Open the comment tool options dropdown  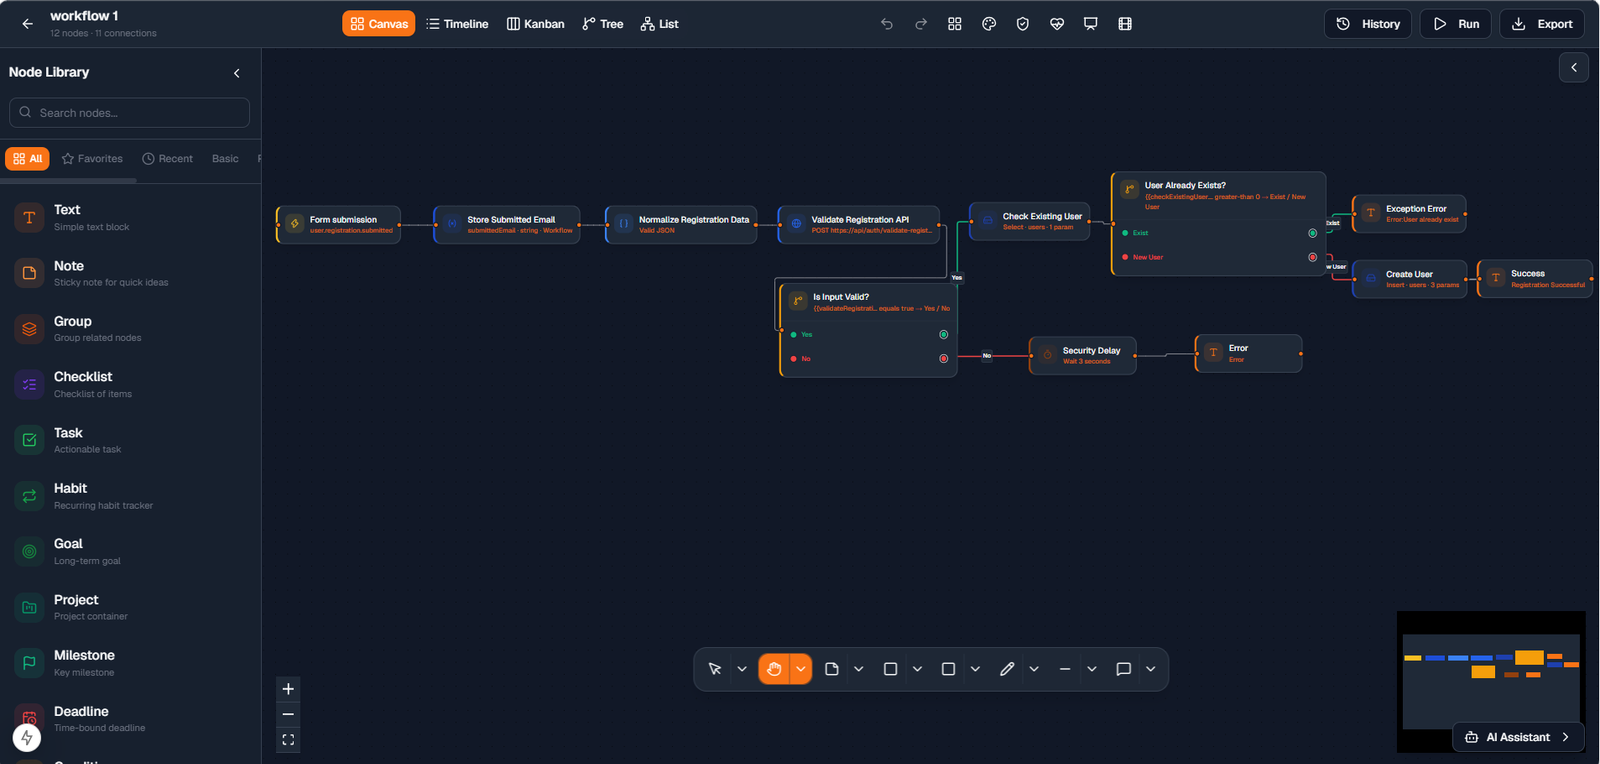(1151, 669)
